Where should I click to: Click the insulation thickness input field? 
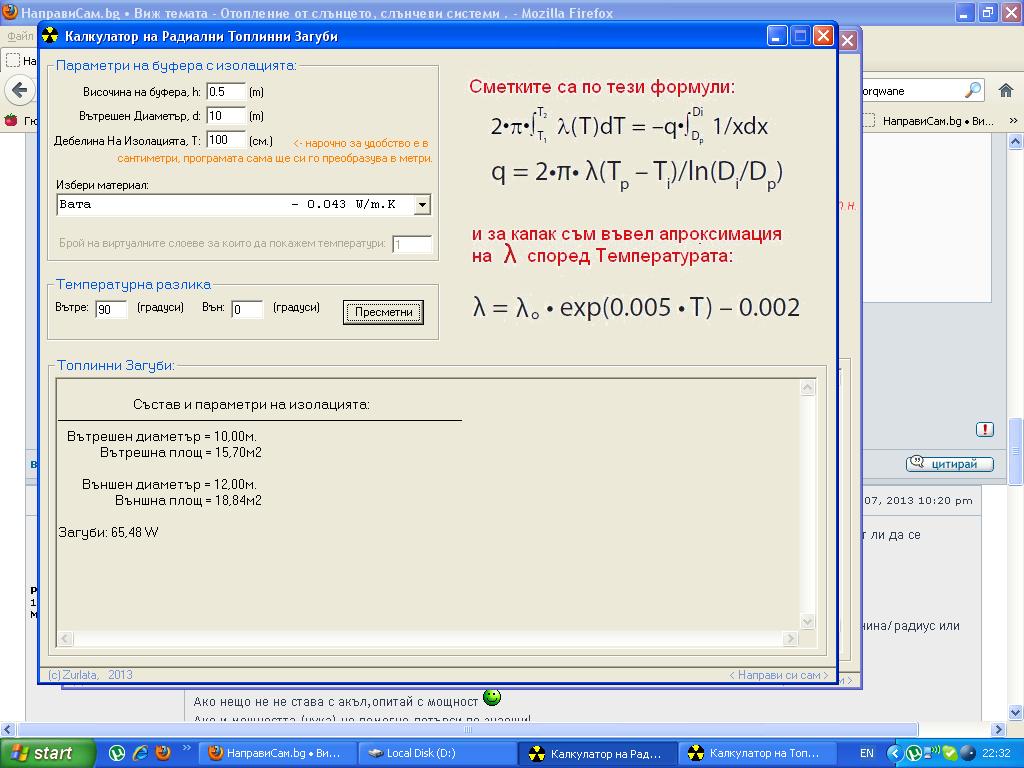tap(225, 140)
